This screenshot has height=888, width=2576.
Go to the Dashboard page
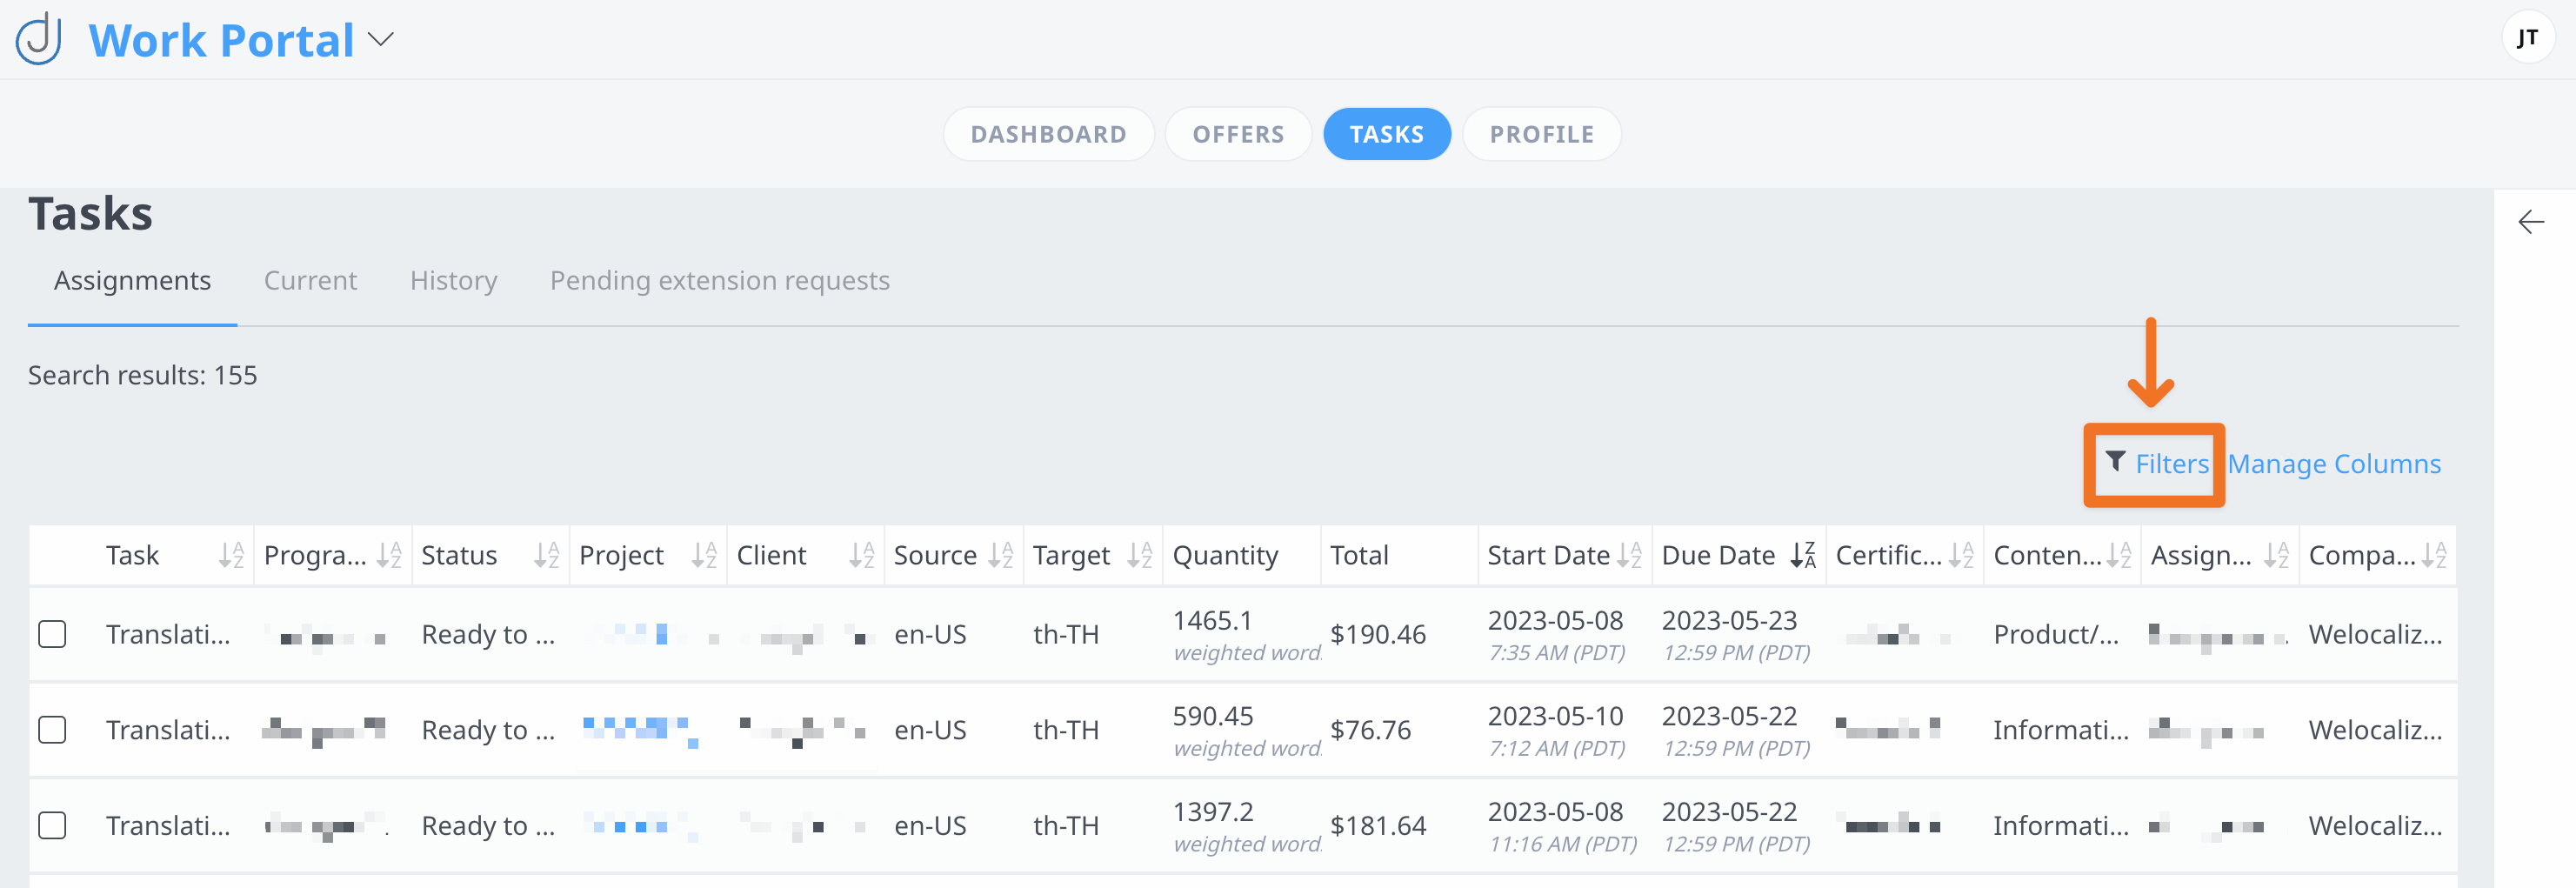(1048, 134)
